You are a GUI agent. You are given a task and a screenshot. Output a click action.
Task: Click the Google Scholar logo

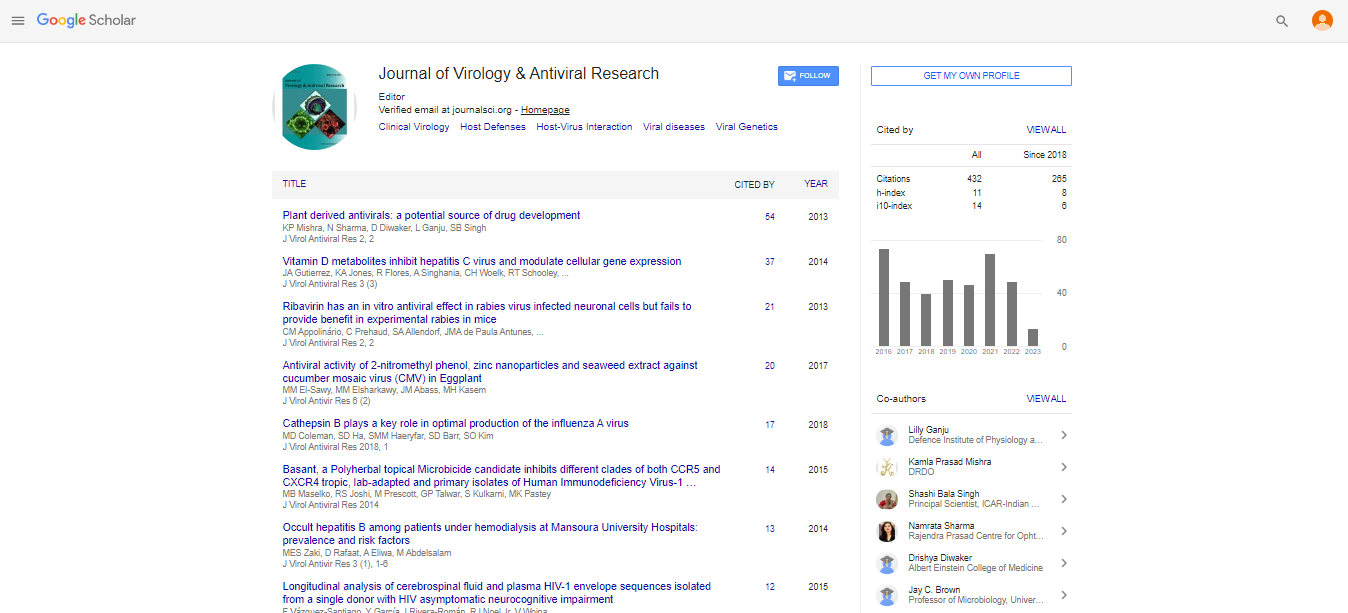(86, 20)
